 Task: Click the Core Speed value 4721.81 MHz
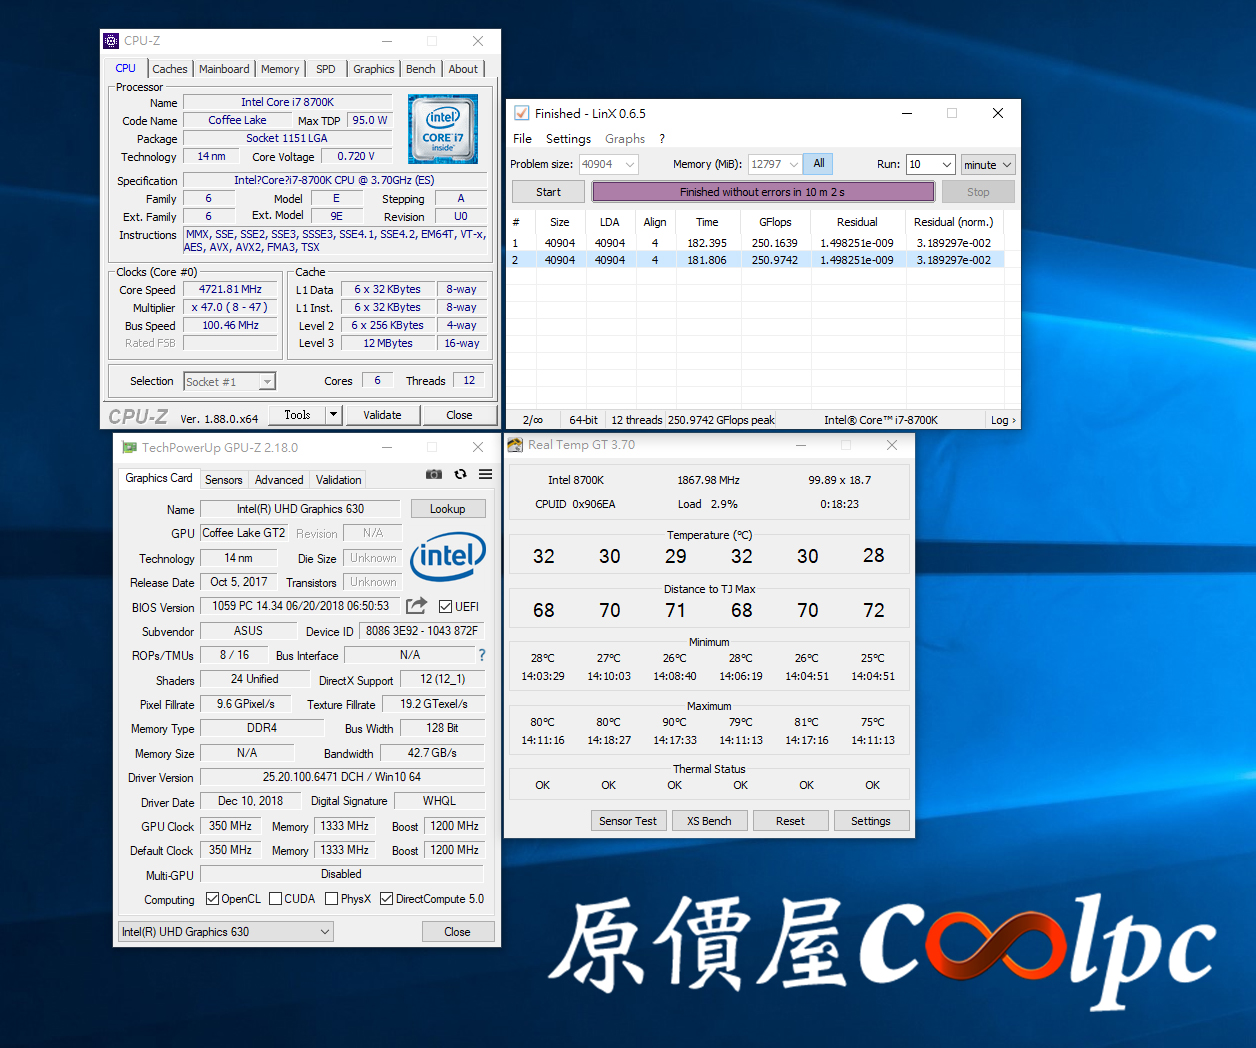coord(230,289)
